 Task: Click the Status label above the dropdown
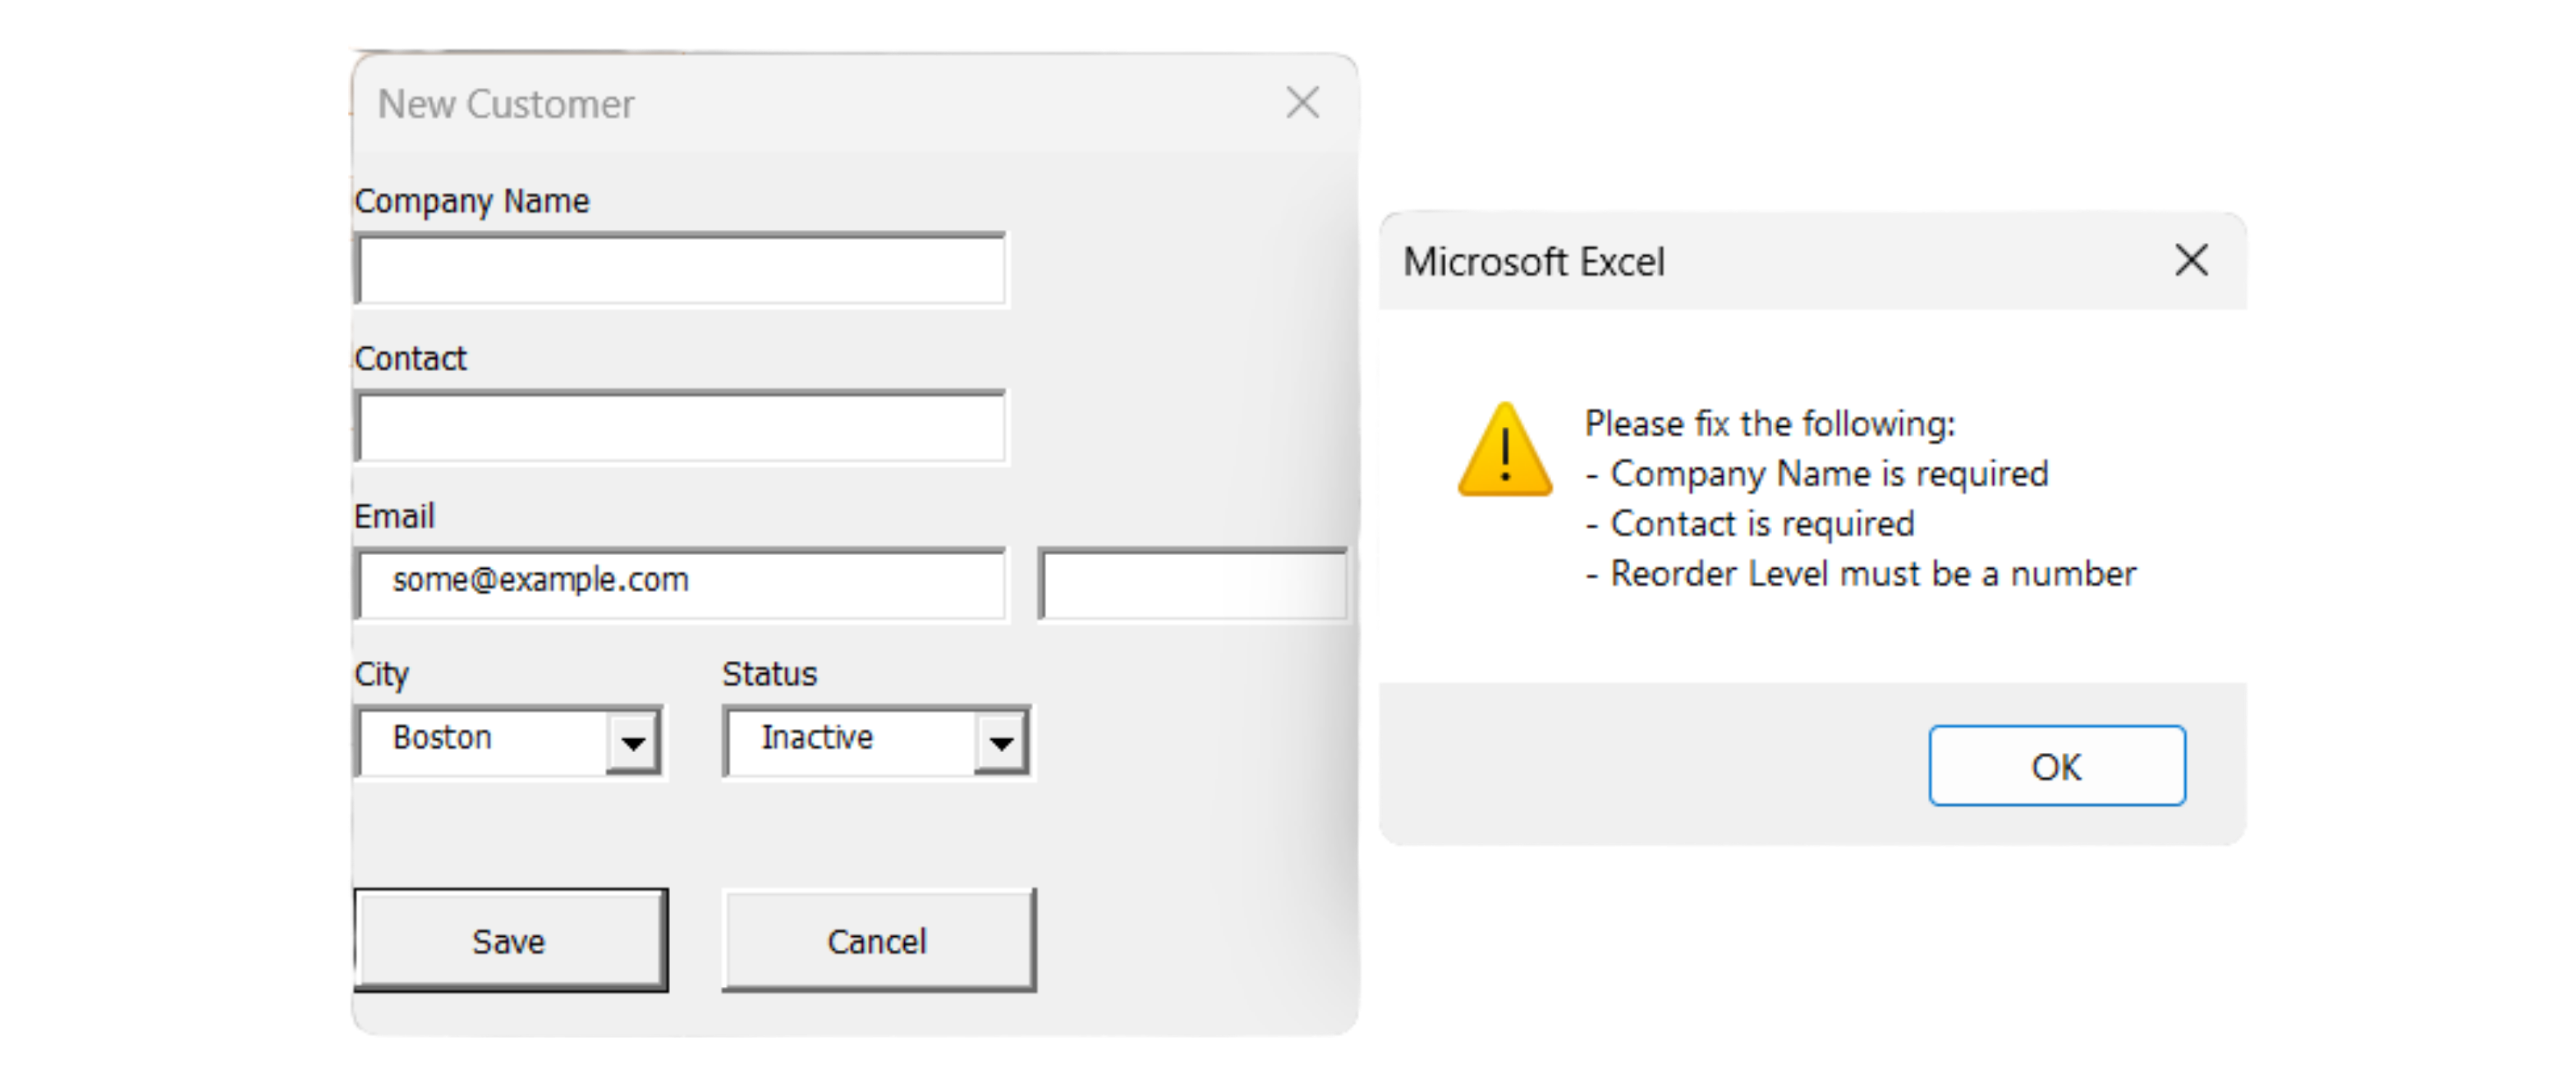pos(770,674)
